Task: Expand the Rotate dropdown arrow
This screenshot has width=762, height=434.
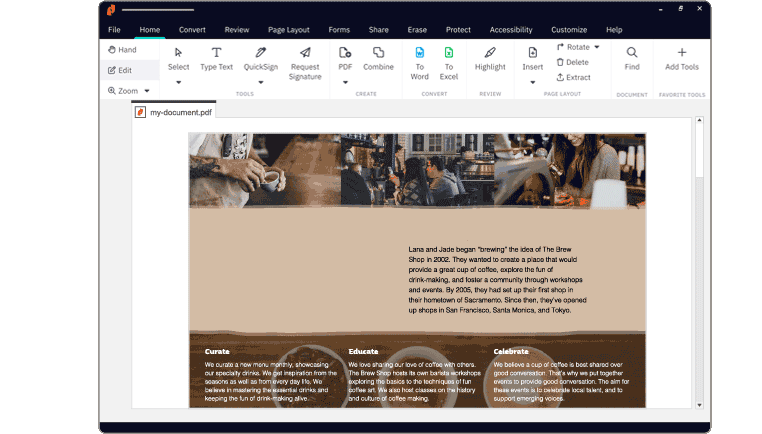Action: coord(597,47)
